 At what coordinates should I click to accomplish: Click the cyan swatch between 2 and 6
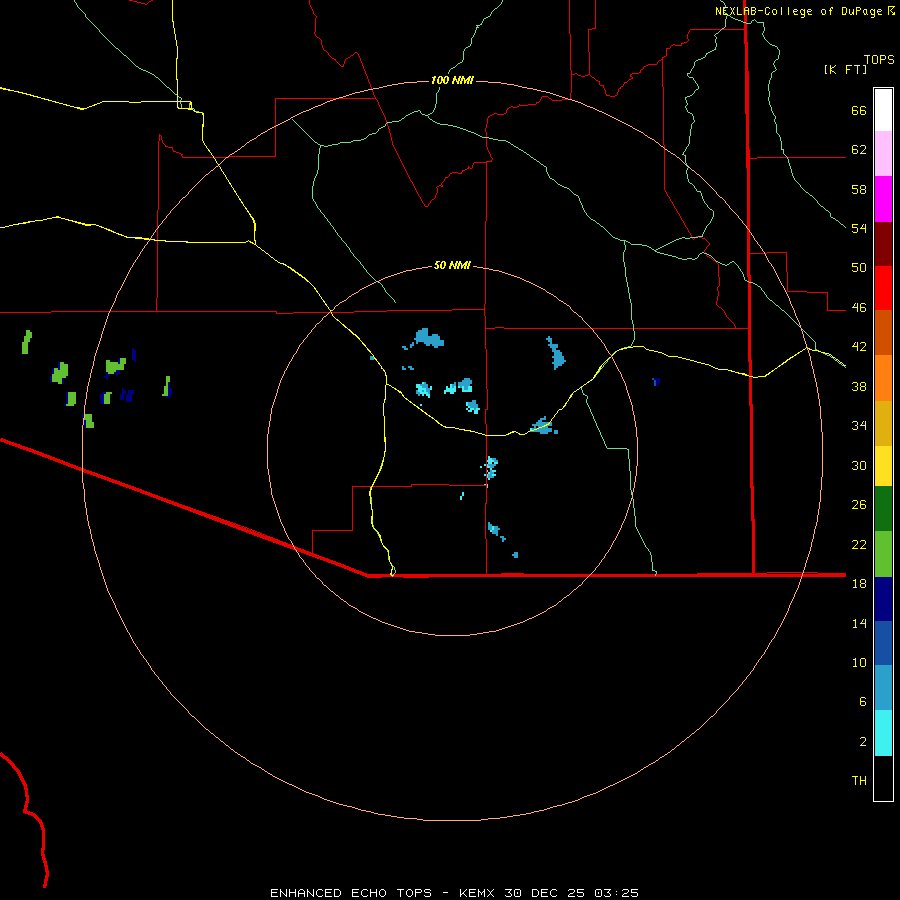pyautogui.click(x=883, y=733)
